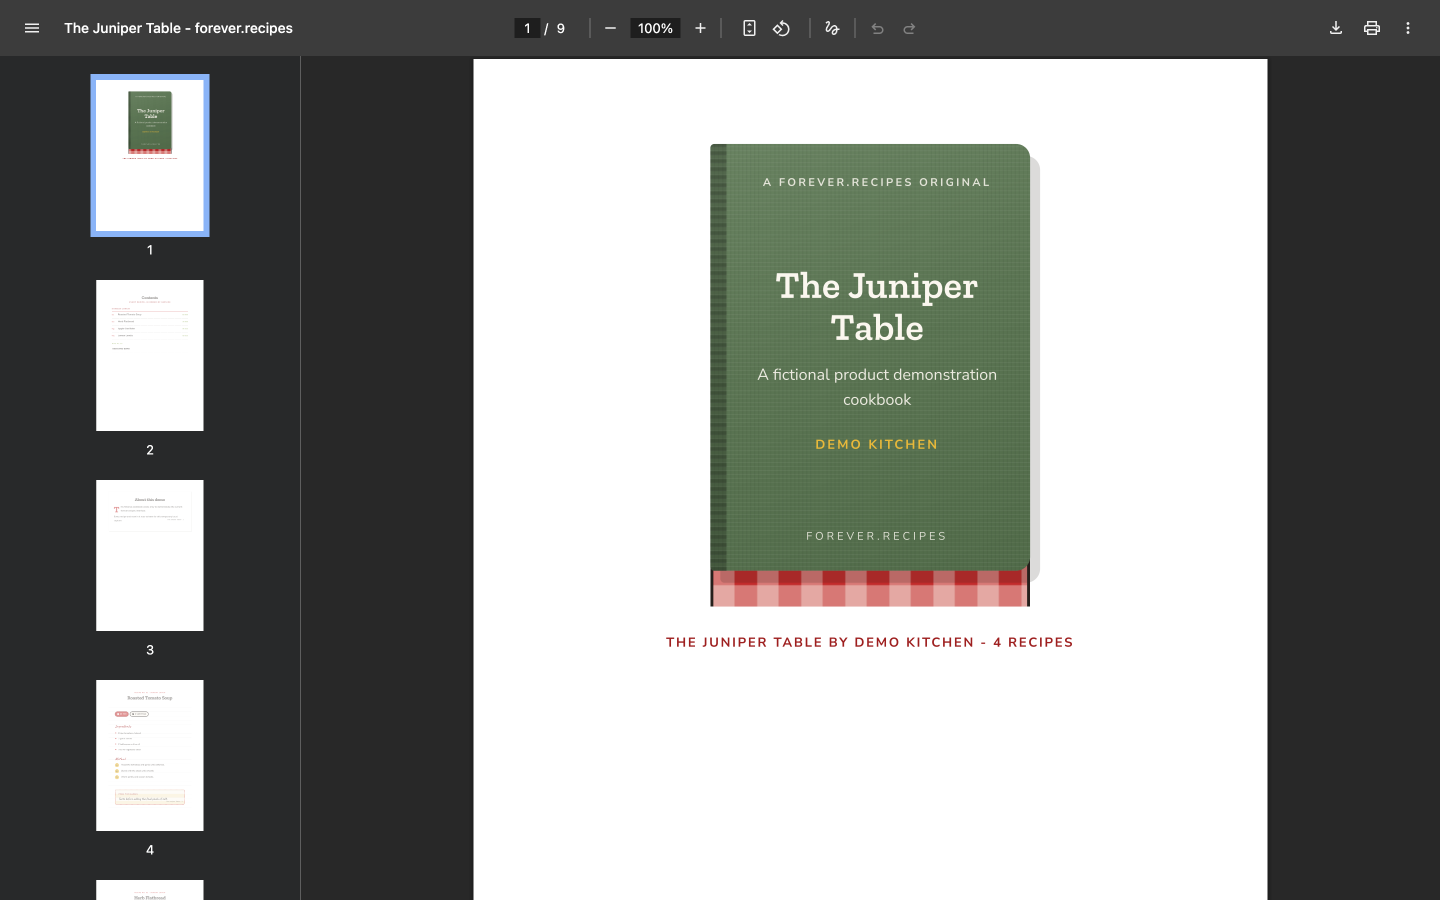Go to page 3 thumbnail
Viewport: 1440px width, 900px height.
(150, 555)
